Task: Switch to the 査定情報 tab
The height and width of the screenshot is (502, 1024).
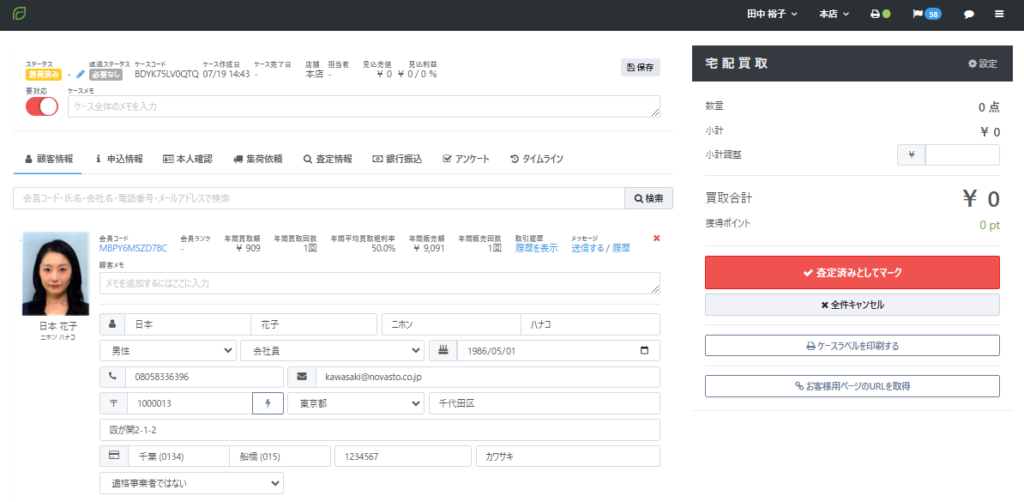Action: click(327, 159)
